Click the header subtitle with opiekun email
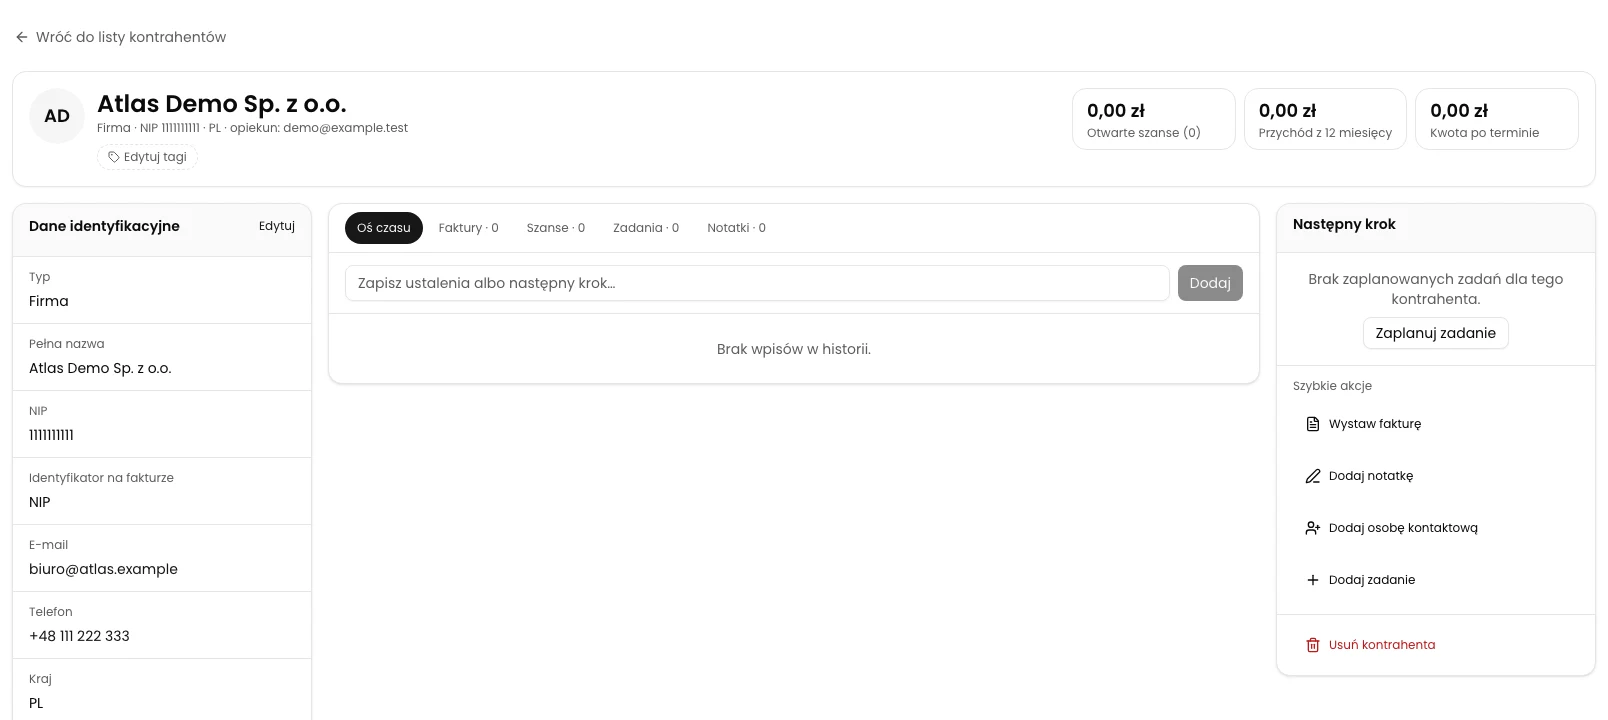Screen dimensions: 1608x720 coord(252,128)
